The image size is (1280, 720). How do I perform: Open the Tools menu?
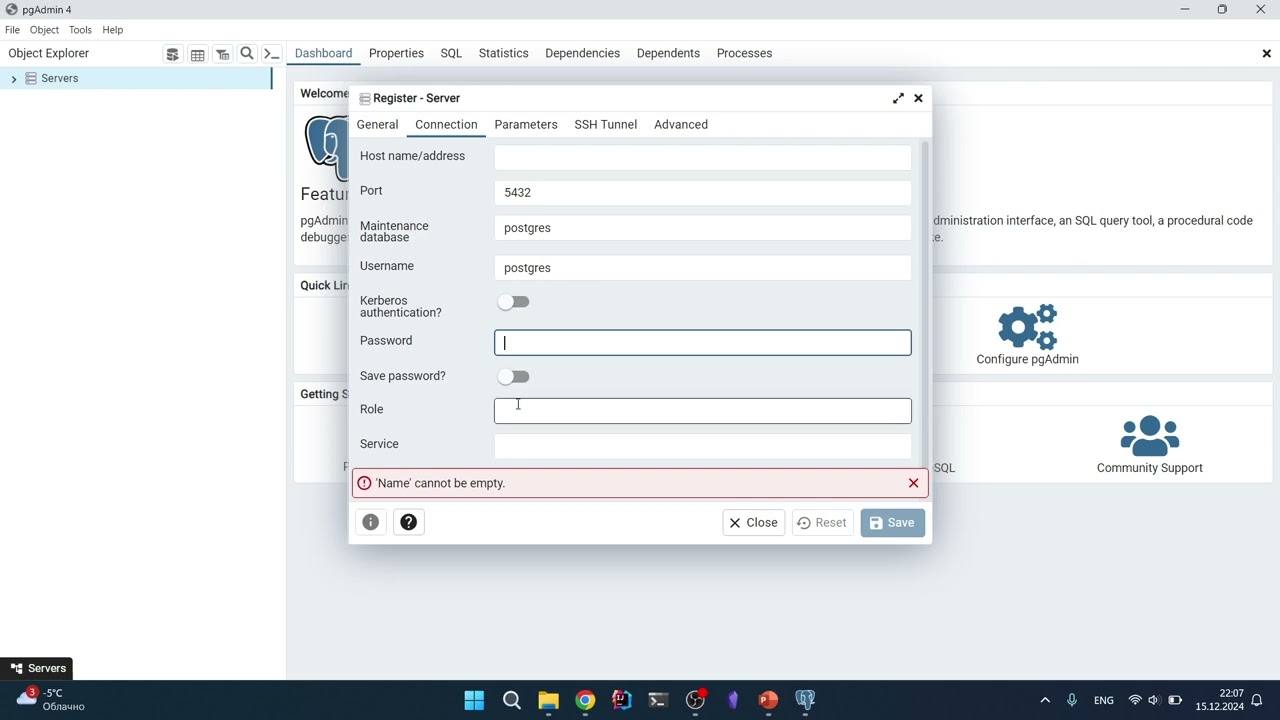pyautogui.click(x=80, y=30)
